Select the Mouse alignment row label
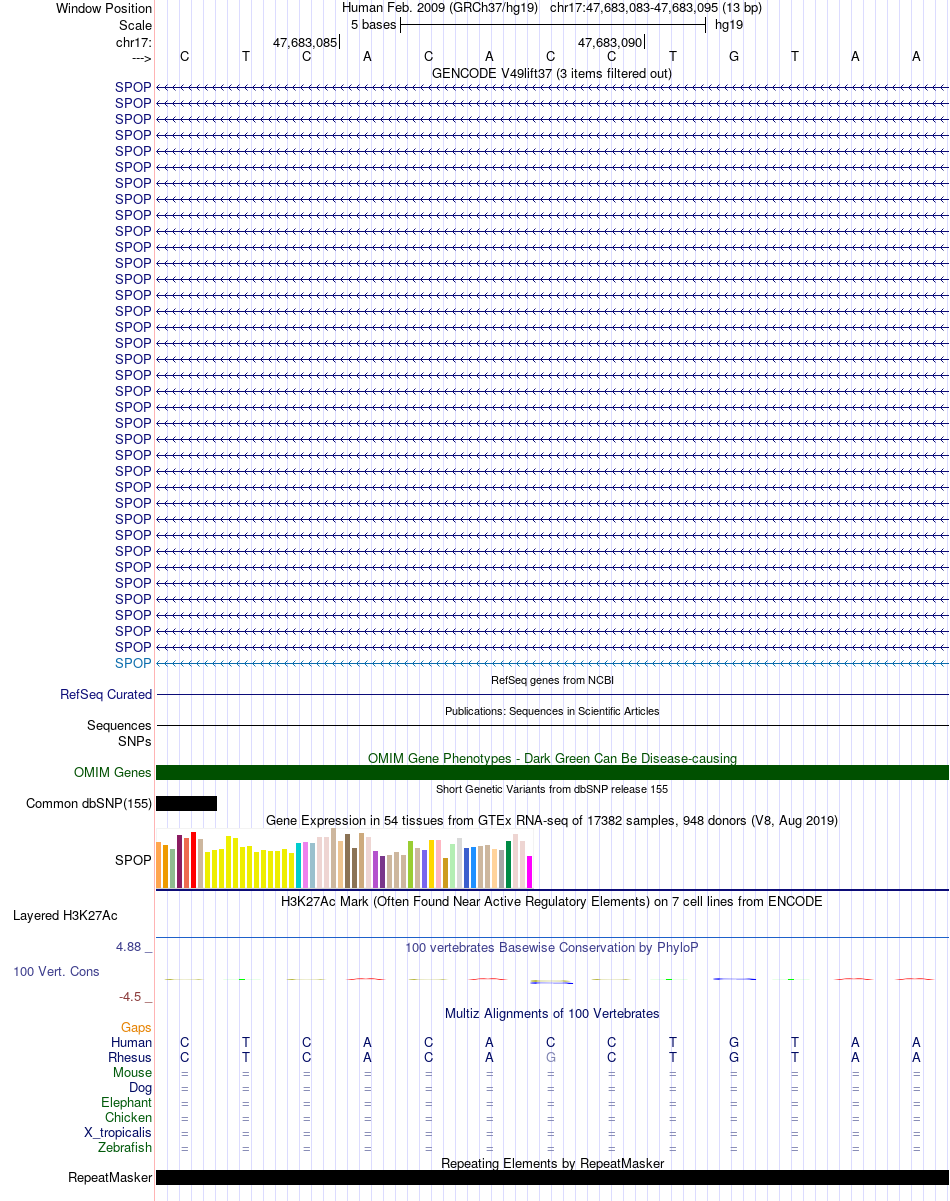 (x=132, y=1072)
